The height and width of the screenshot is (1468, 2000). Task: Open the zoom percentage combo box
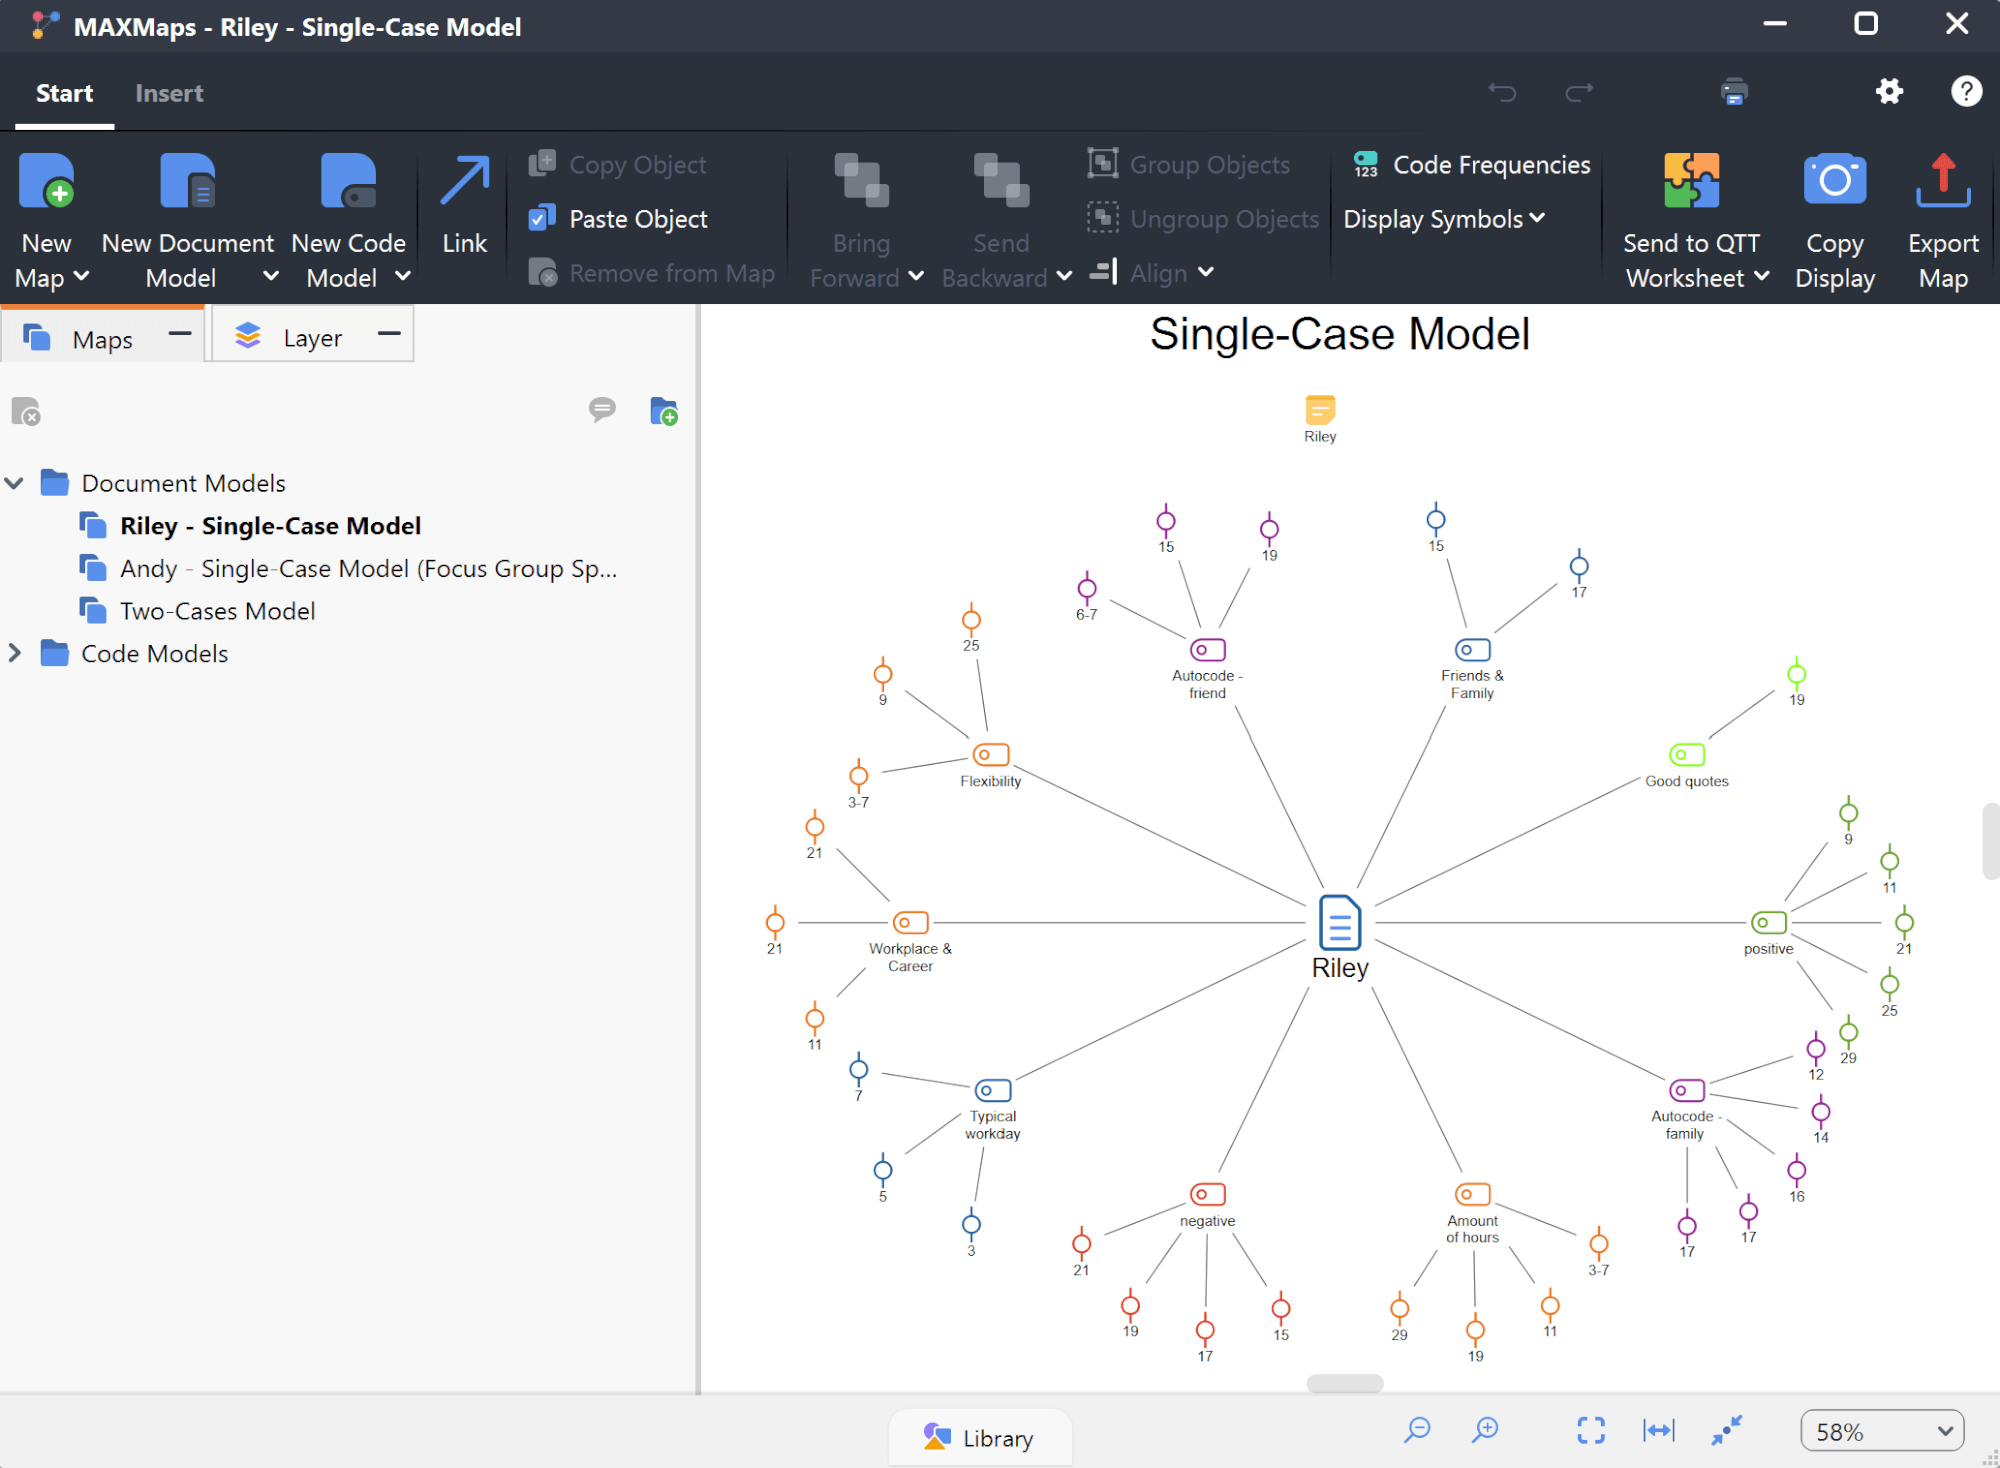click(1882, 1431)
